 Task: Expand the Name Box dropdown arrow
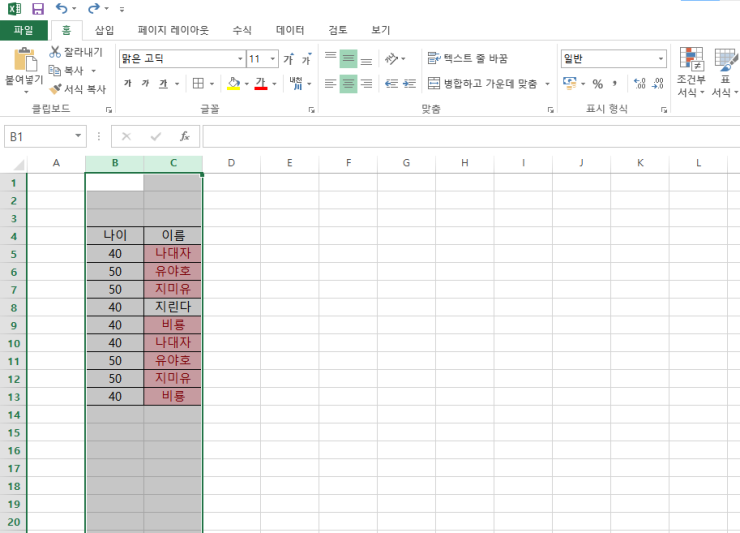tap(78, 136)
